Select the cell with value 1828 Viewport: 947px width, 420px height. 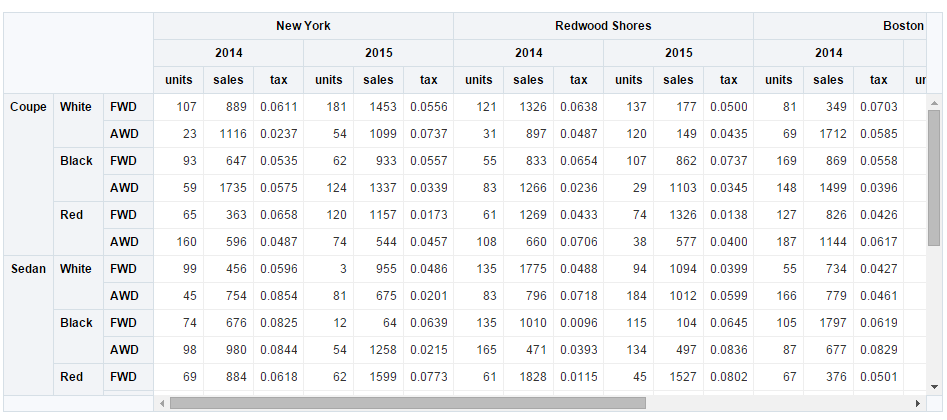pyautogui.click(x=528, y=377)
